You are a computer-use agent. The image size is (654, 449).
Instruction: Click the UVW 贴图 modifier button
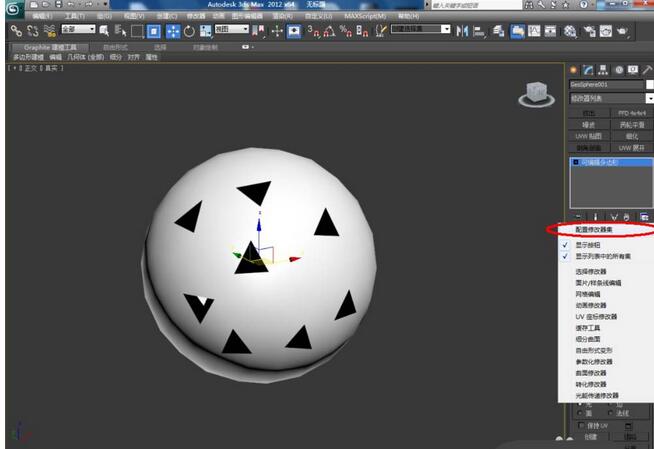click(589, 136)
